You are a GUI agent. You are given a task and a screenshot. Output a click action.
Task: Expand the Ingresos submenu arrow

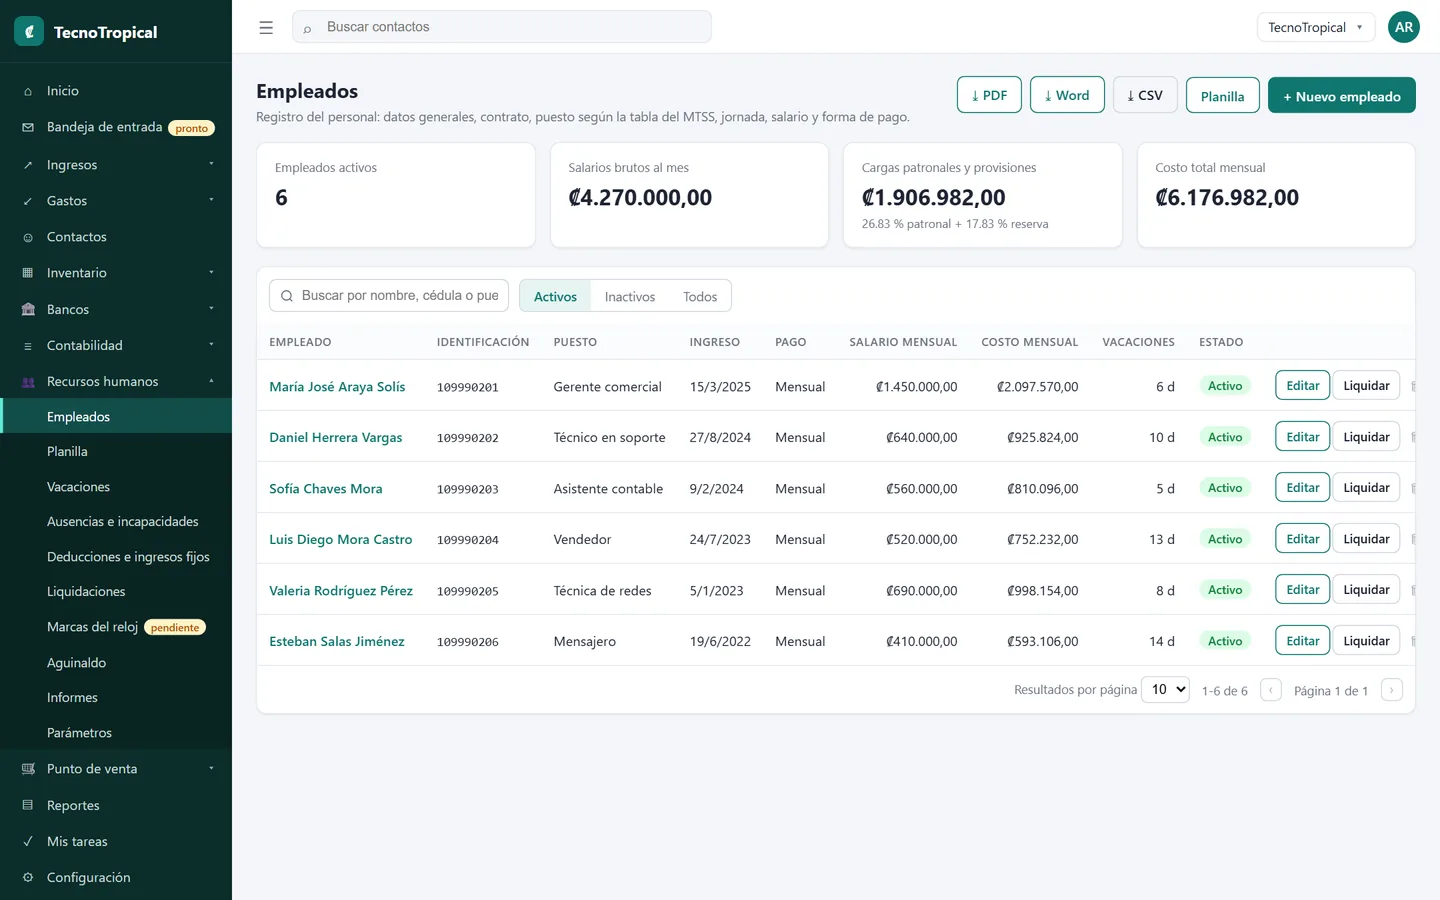(x=211, y=164)
